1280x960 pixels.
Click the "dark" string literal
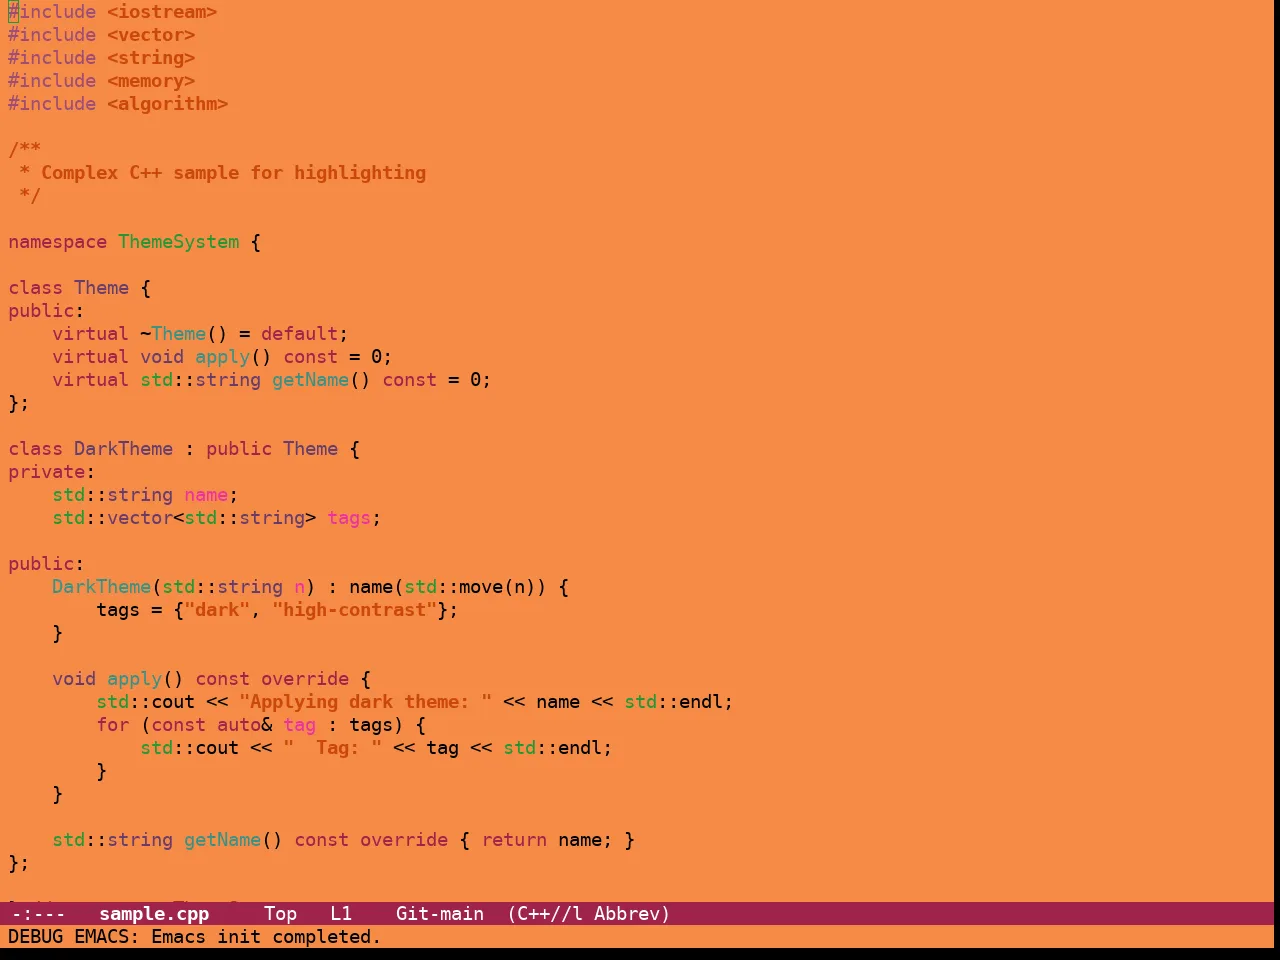[x=217, y=610]
